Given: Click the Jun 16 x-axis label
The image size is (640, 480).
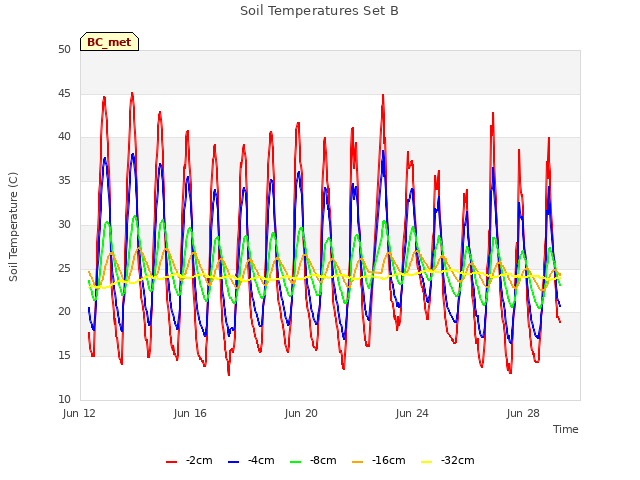Looking at the screenshot, I should [190, 413].
